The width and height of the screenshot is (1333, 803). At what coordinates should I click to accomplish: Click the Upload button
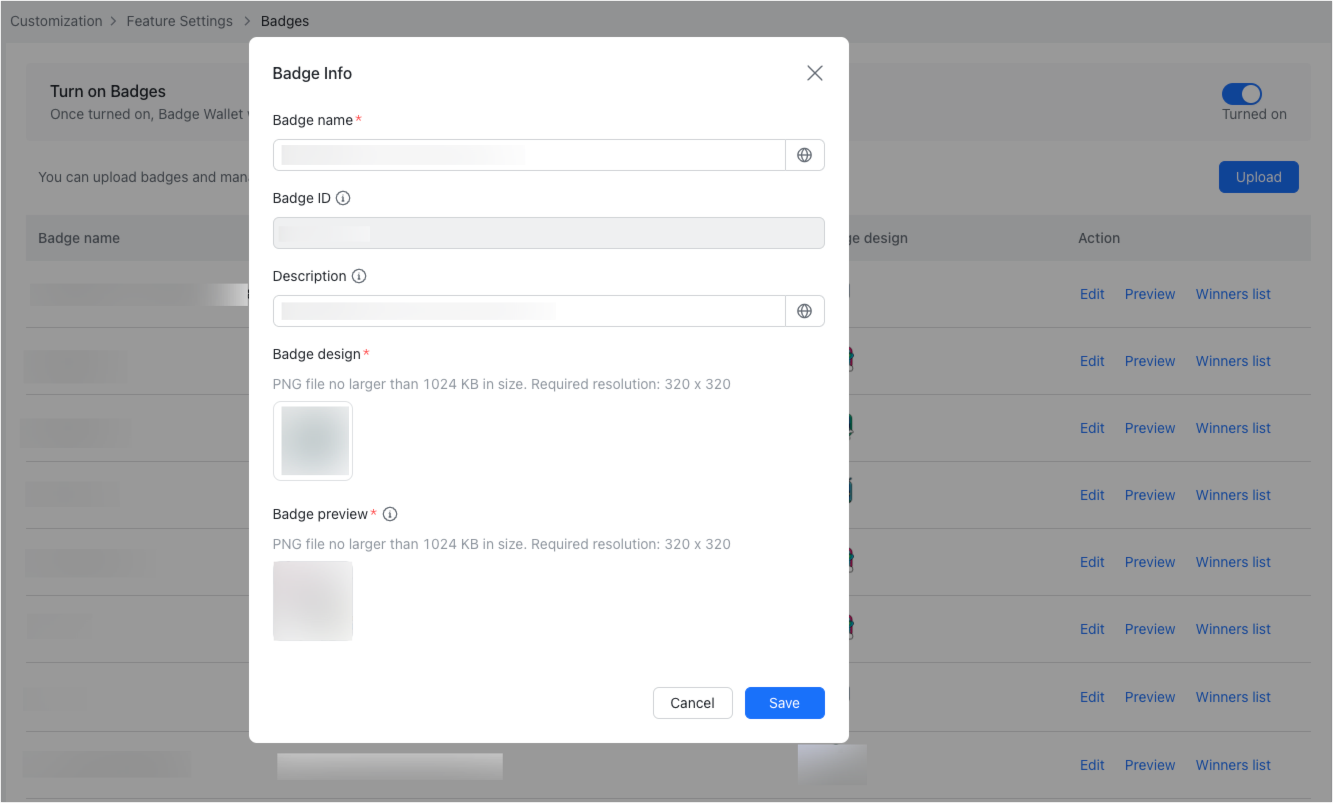tap(1258, 176)
